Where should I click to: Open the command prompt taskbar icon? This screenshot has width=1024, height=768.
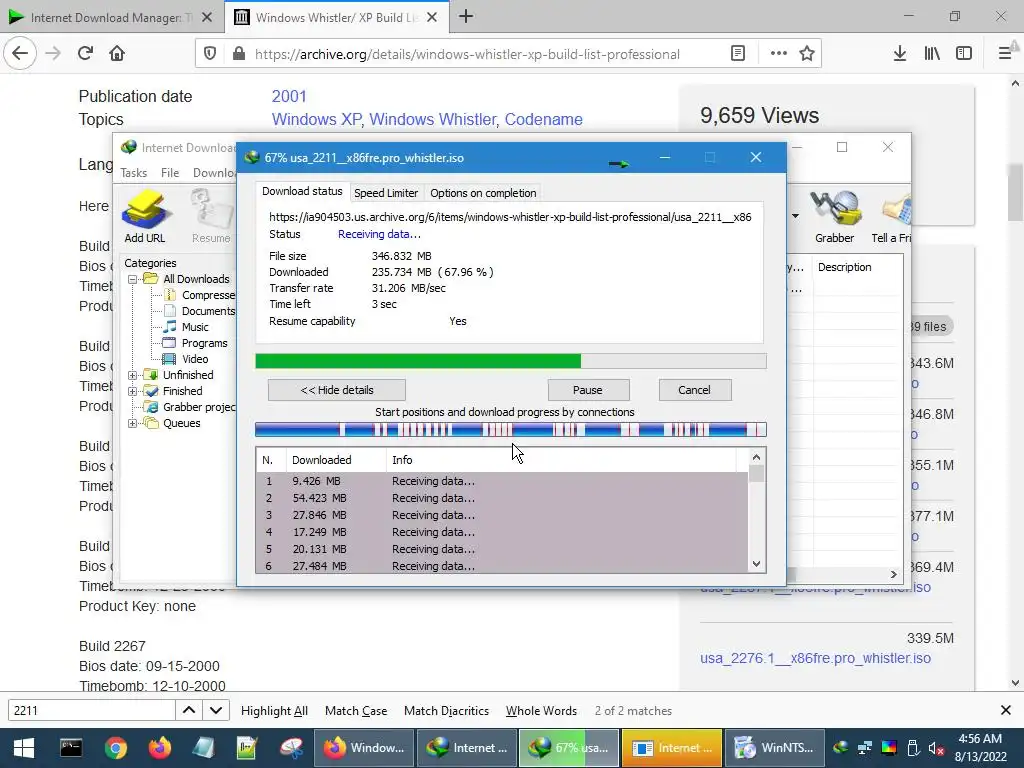click(71, 748)
